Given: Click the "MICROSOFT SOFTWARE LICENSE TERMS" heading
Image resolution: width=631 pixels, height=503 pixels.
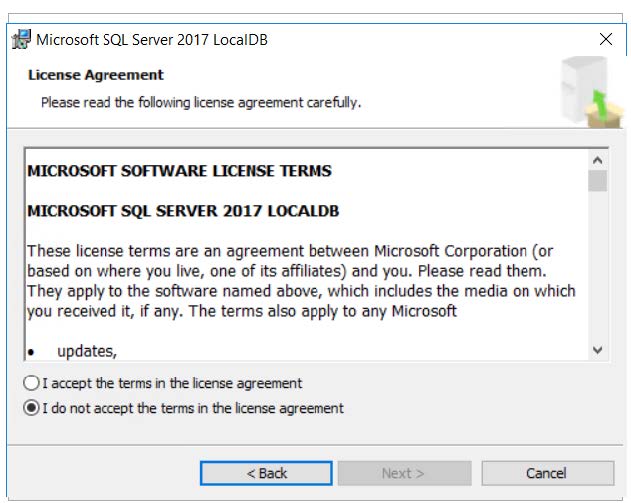Looking at the screenshot, I should tap(179, 171).
